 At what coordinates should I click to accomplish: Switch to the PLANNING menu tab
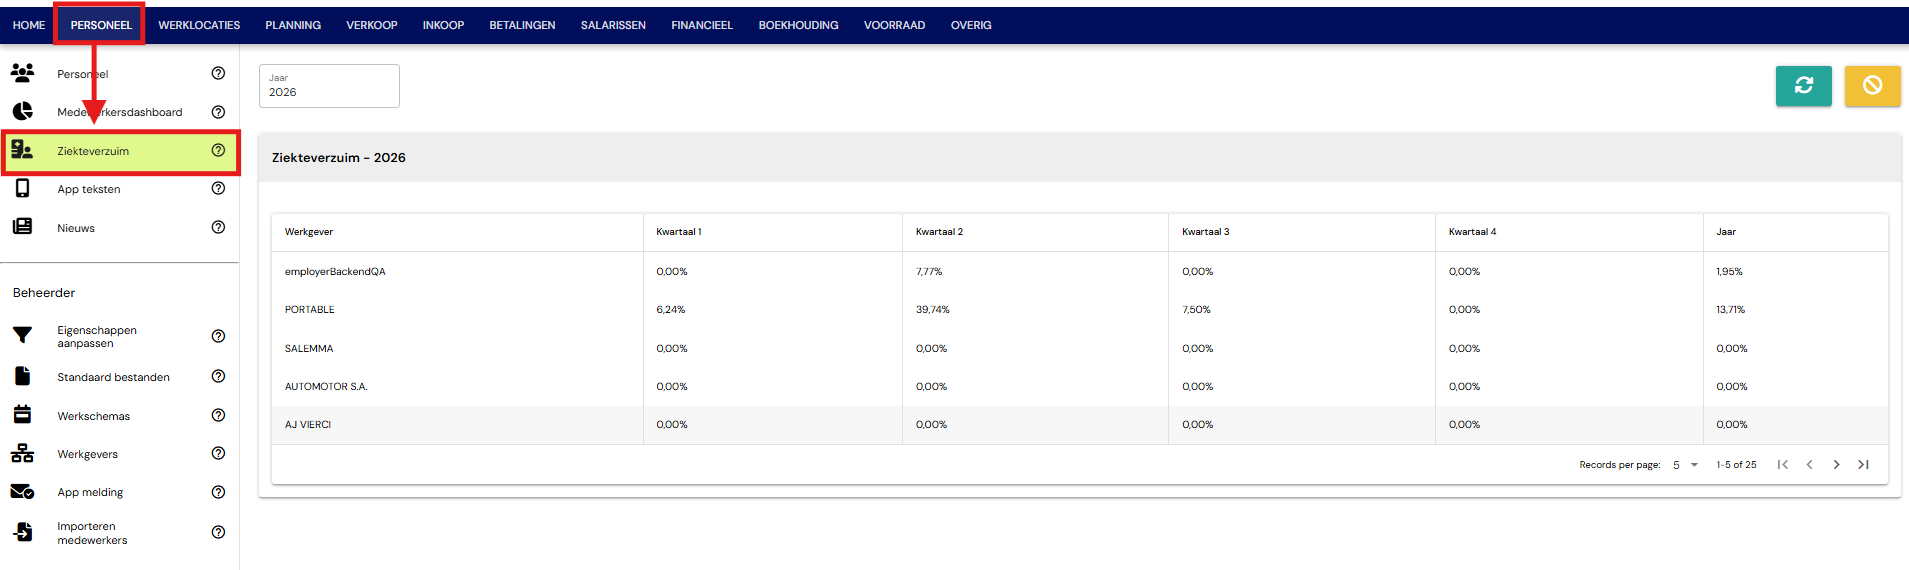click(293, 25)
